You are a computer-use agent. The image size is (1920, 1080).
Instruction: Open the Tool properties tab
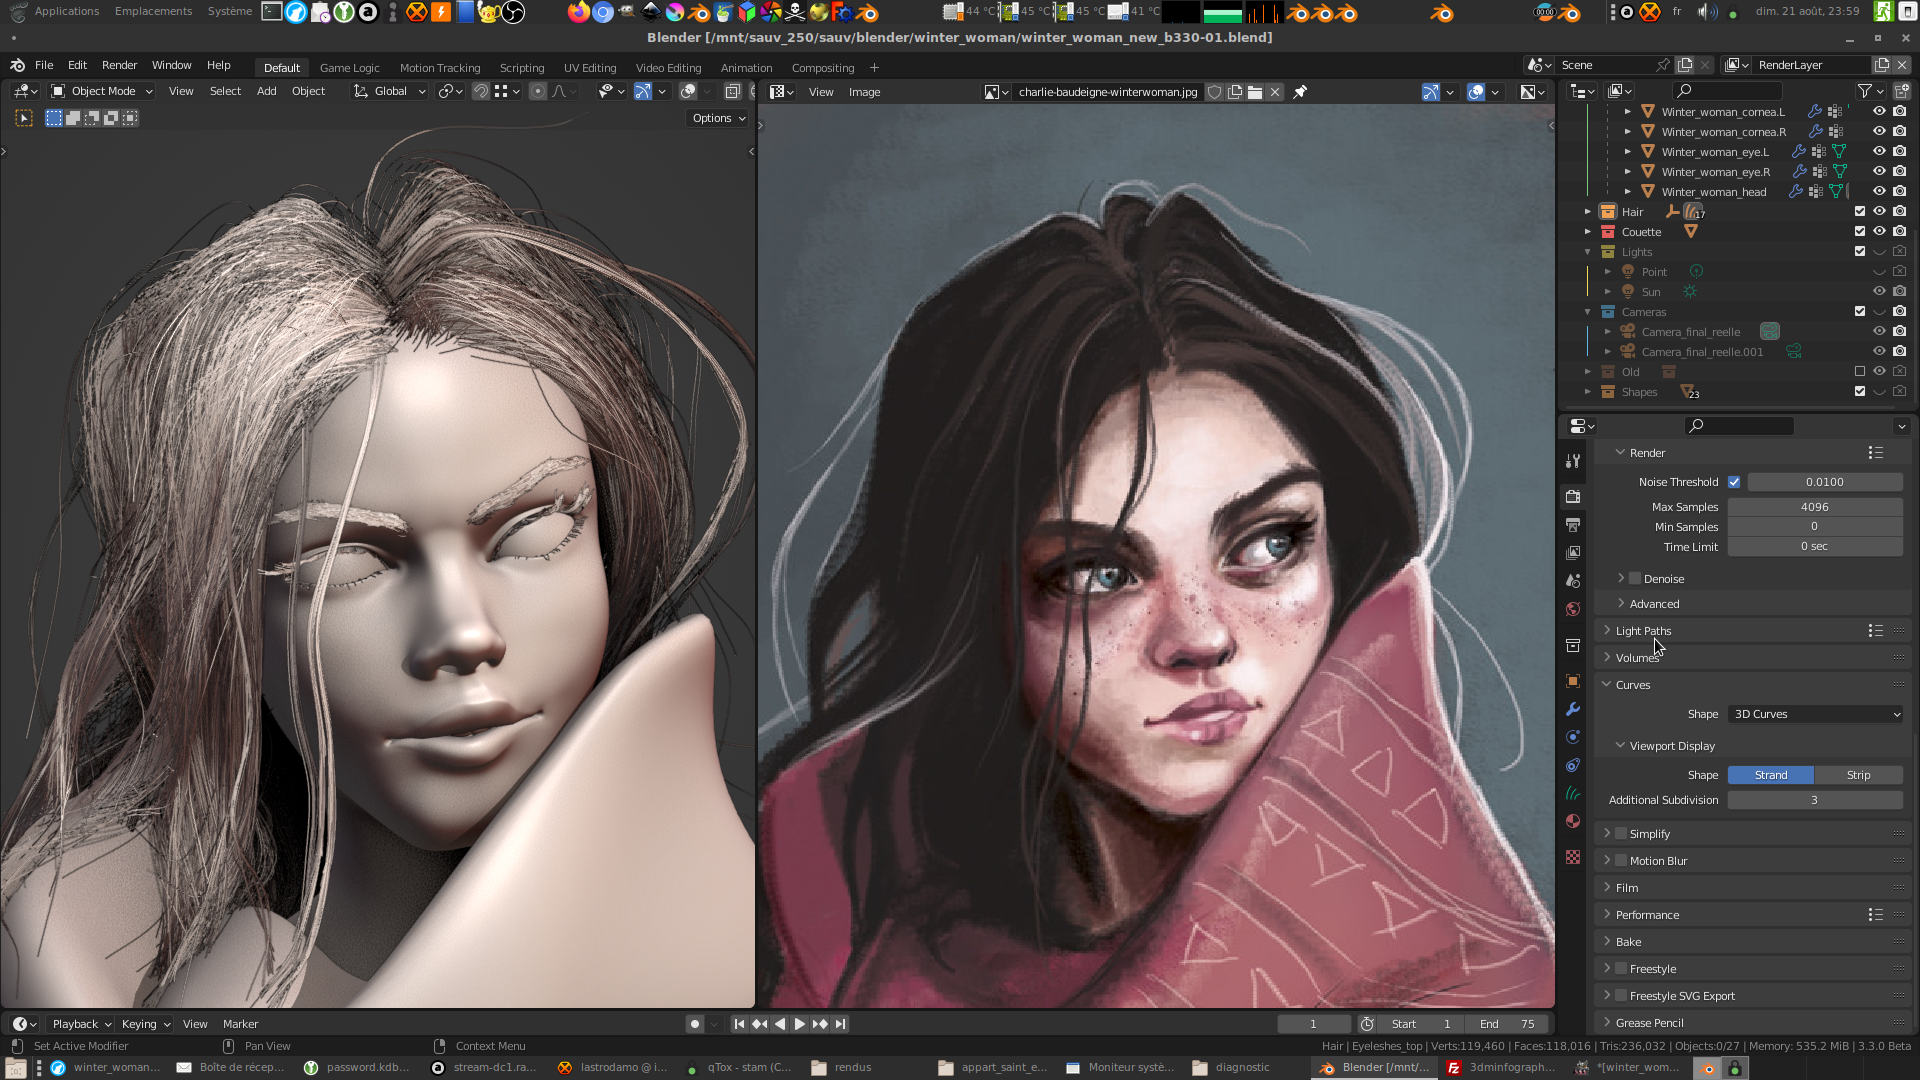(x=1573, y=461)
